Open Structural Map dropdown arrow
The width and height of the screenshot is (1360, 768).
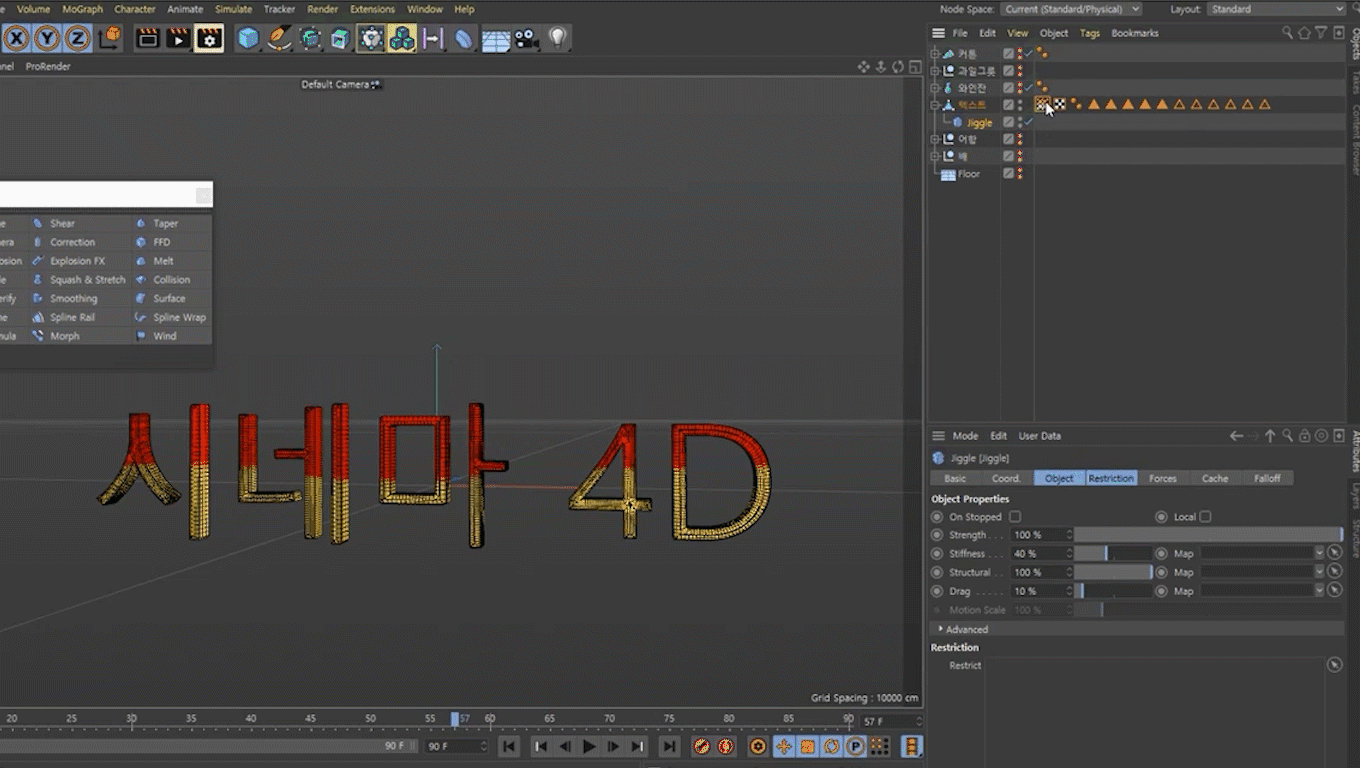(x=1319, y=572)
